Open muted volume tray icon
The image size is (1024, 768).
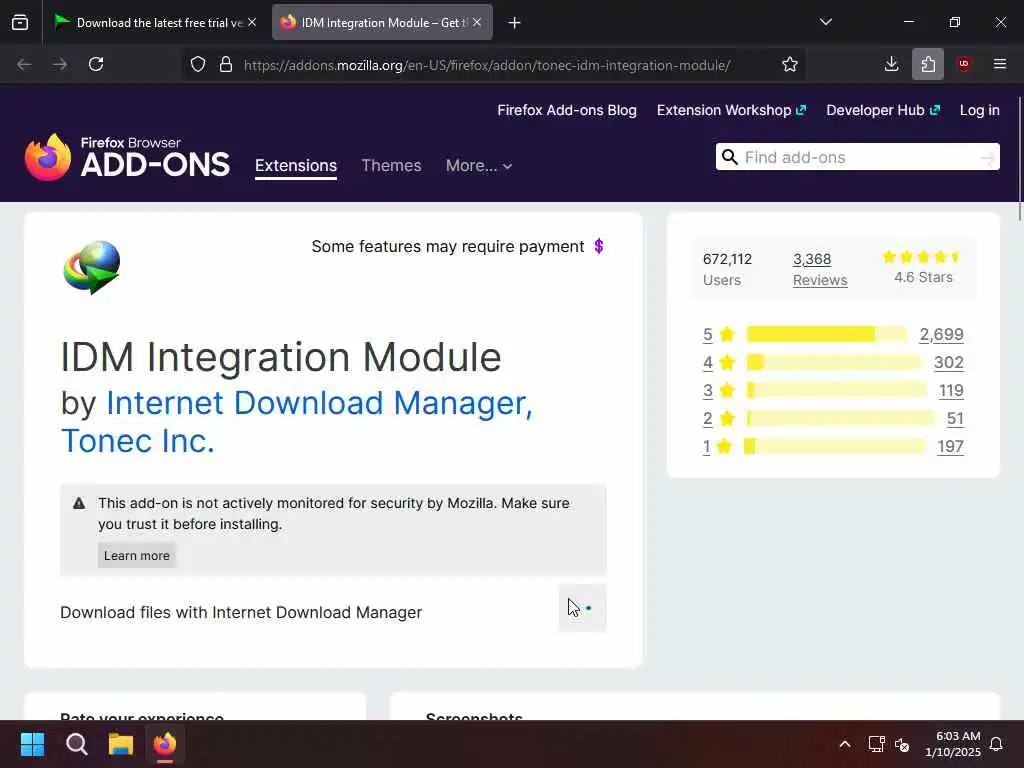(902, 744)
